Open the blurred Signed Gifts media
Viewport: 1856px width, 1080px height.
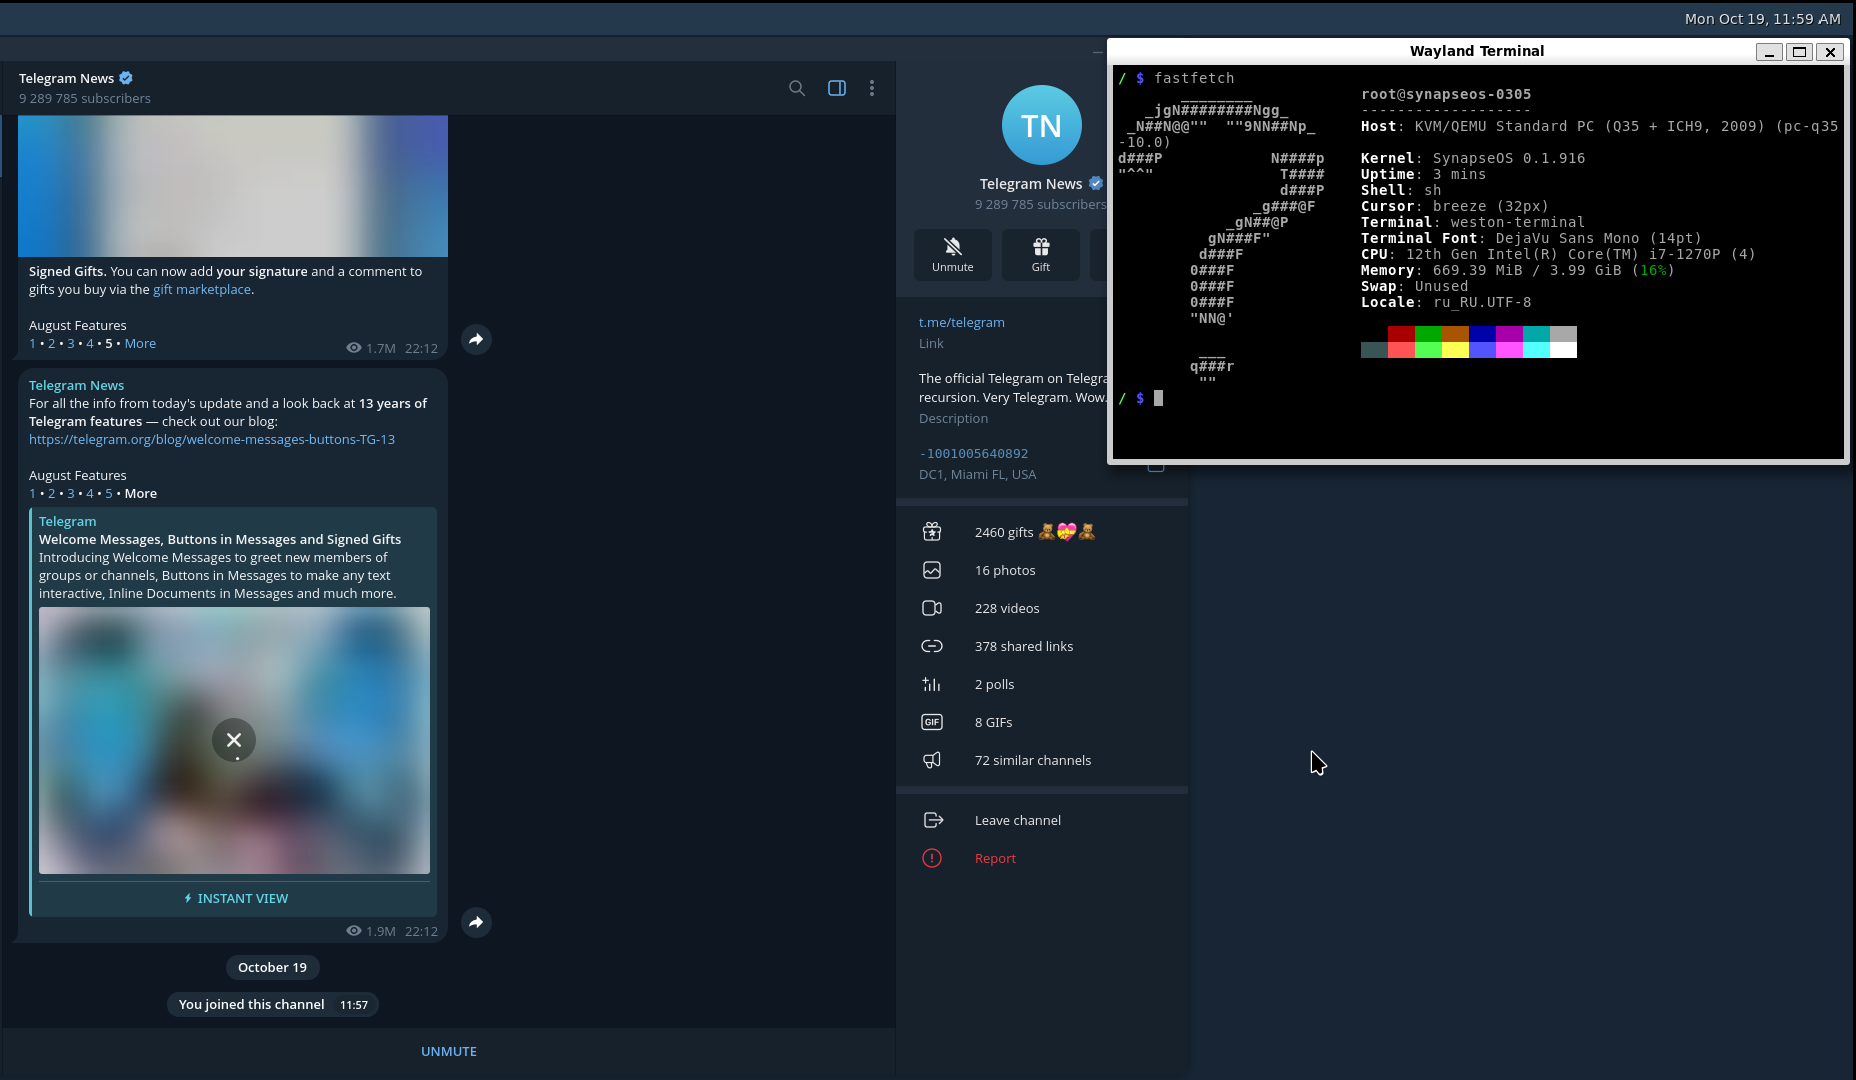tap(233, 186)
